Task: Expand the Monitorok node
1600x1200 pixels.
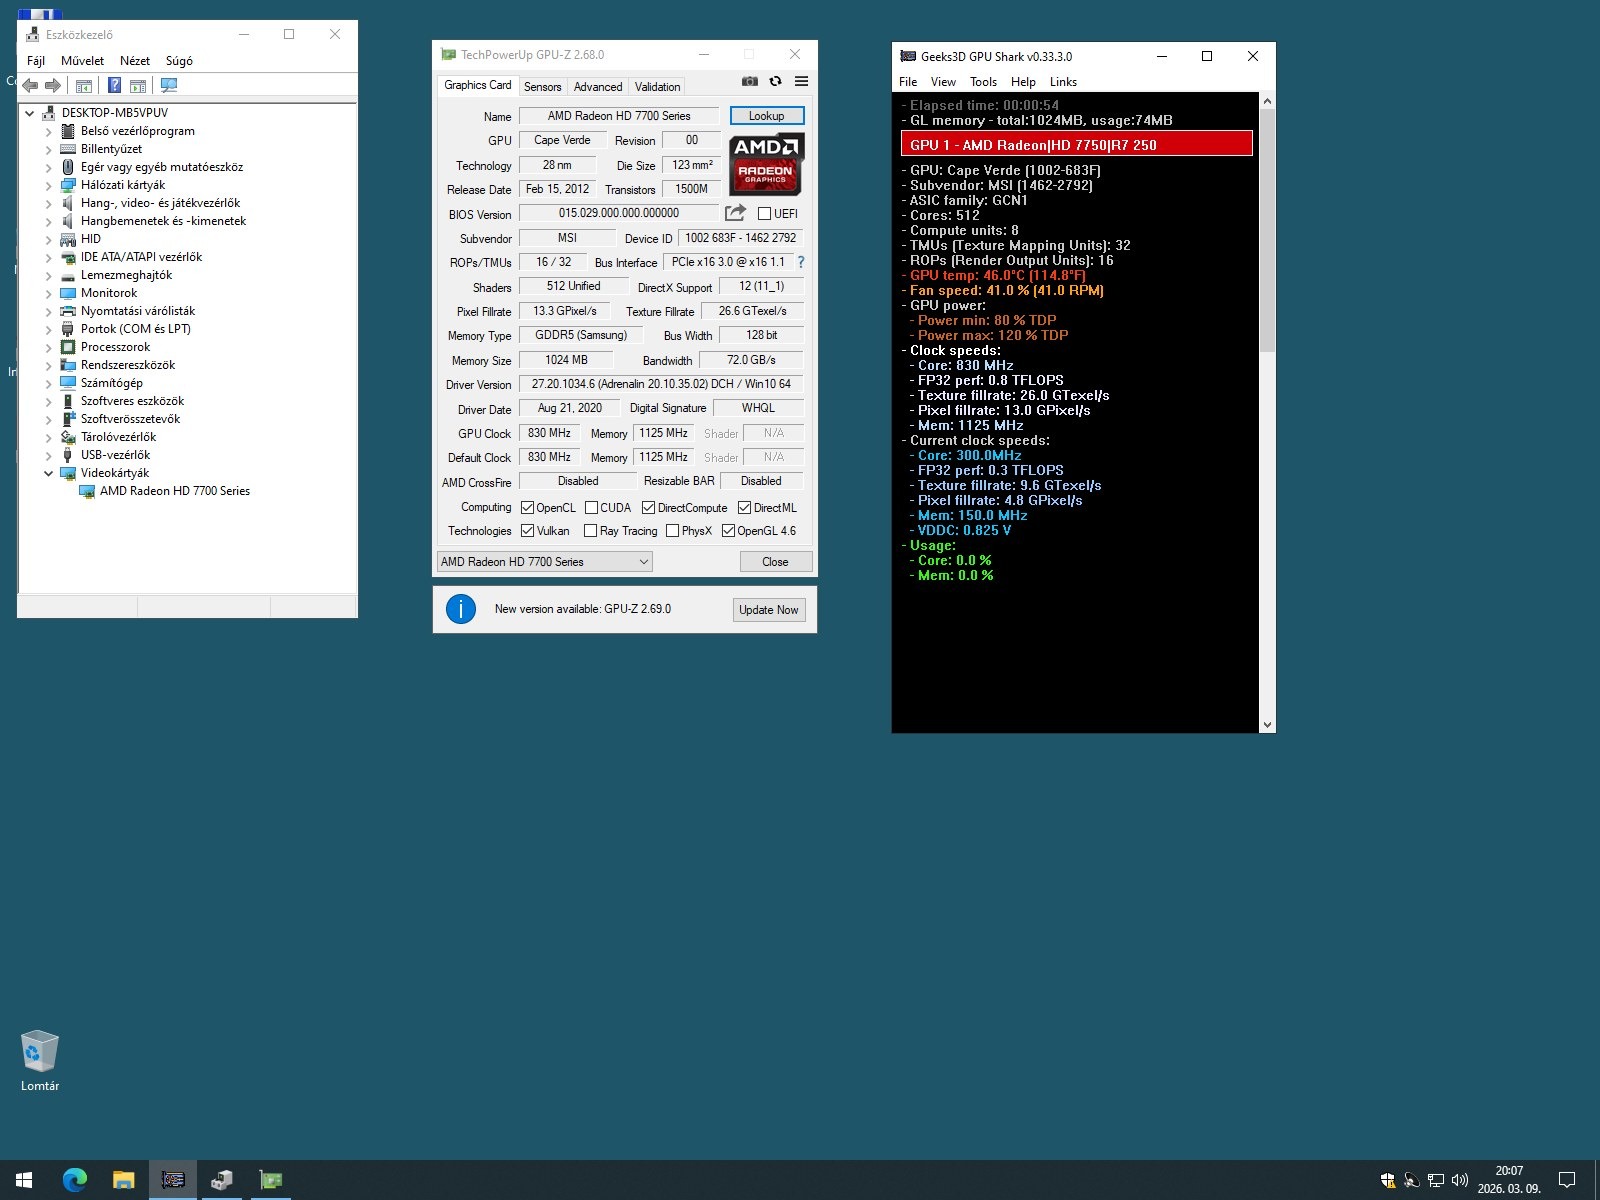Action: (x=48, y=293)
